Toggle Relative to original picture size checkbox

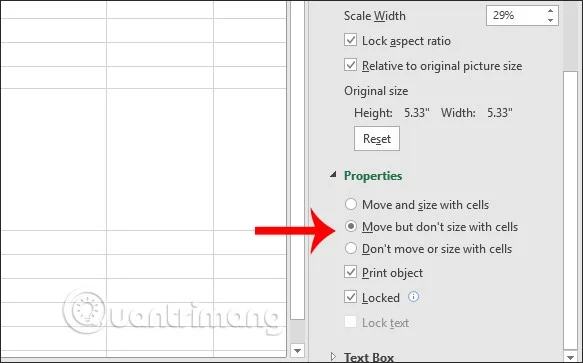point(351,65)
